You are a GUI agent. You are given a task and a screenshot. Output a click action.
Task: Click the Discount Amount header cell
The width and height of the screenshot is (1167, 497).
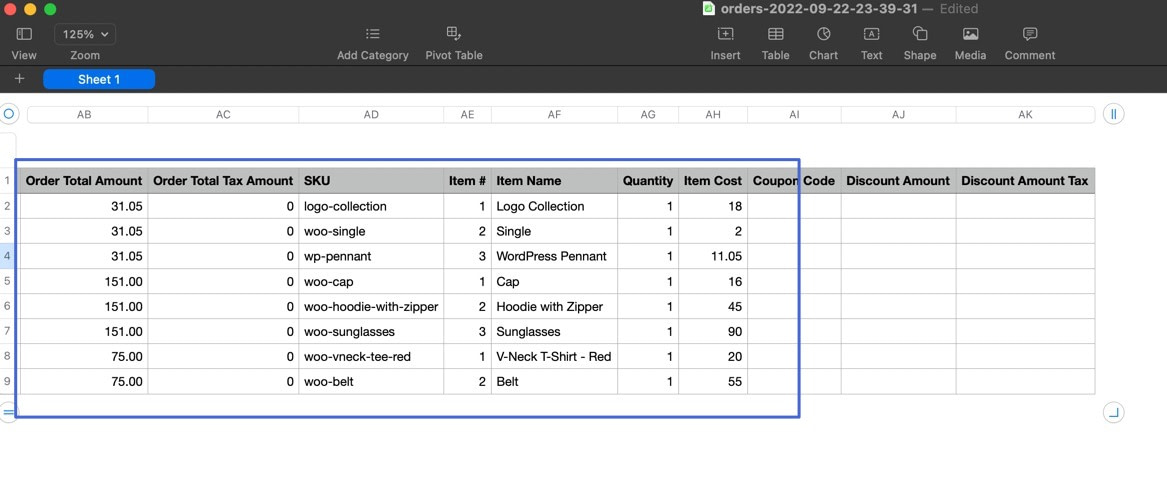pyautogui.click(x=898, y=181)
